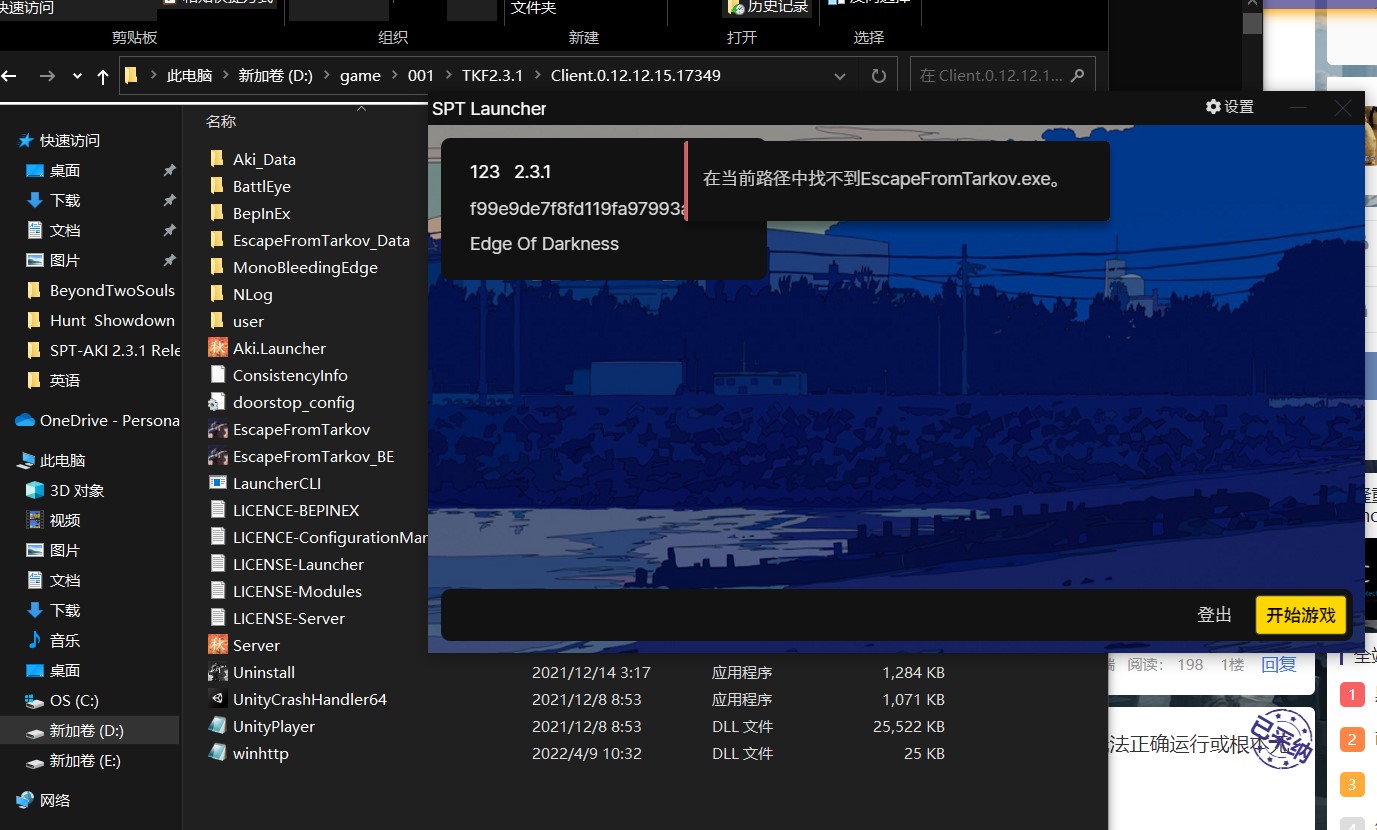This screenshot has height=830, width=1377.
Task: Go forward with Explorer forward arrow
Action: (x=46, y=76)
